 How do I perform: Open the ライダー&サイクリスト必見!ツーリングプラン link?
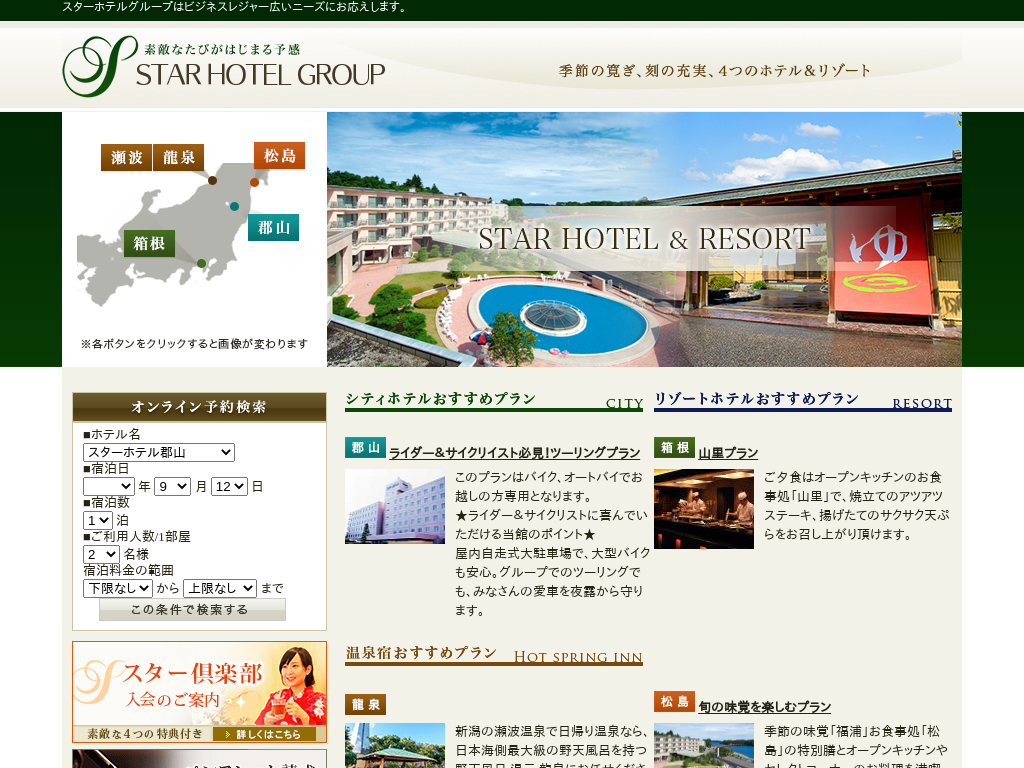tap(515, 453)
